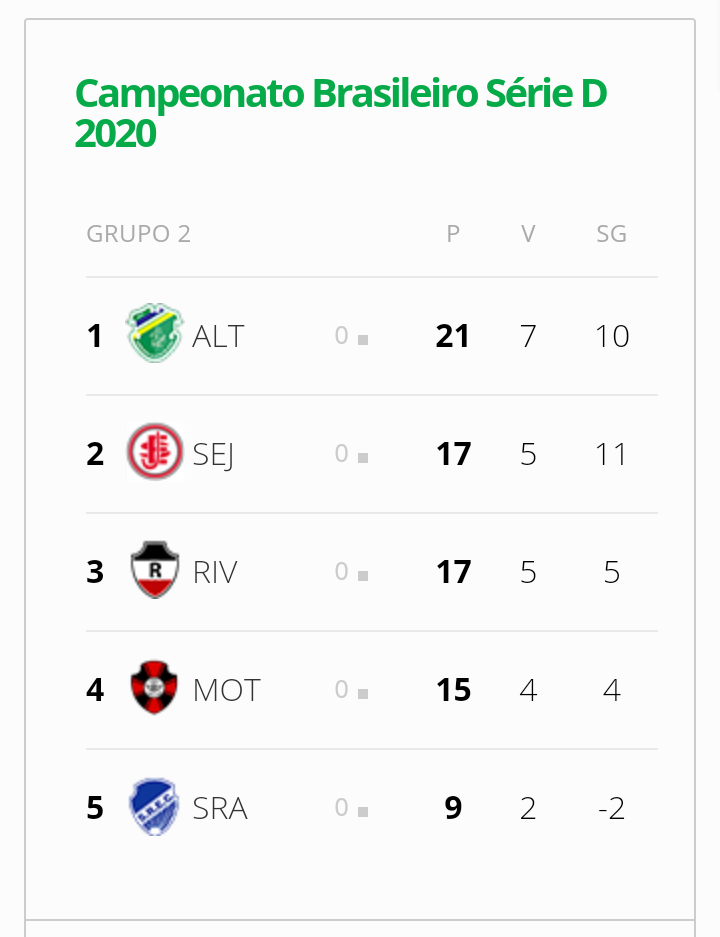Click position change indicator for SRA
720x937 pixels.
[x=351, y=808]
